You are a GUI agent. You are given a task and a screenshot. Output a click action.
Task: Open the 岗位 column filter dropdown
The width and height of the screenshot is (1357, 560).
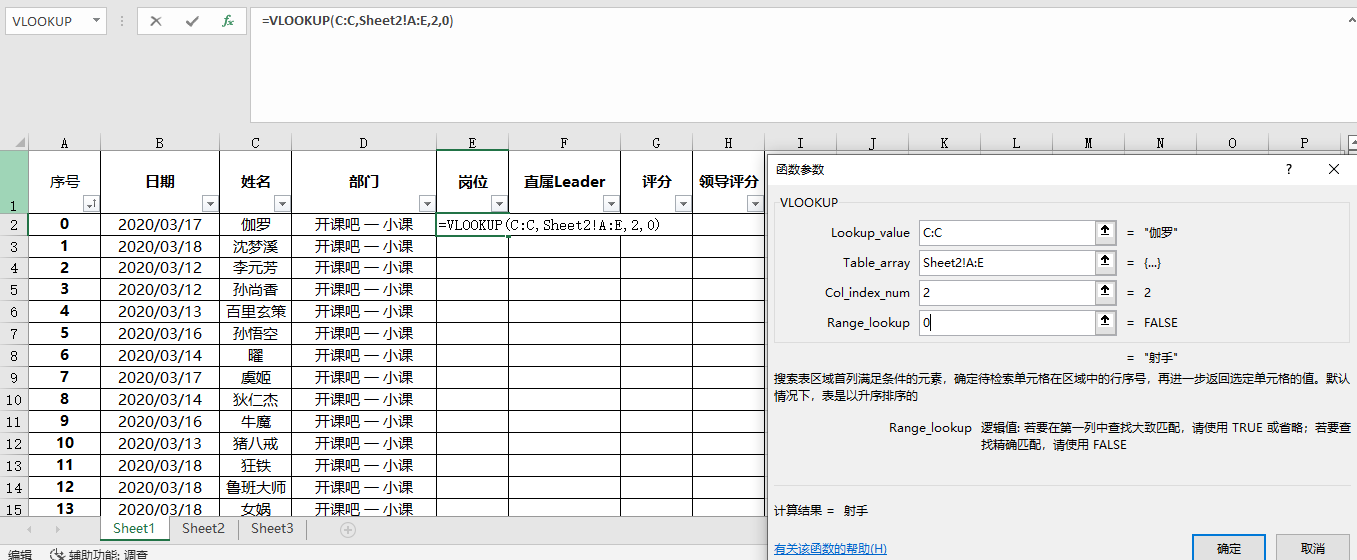(499, 204)
